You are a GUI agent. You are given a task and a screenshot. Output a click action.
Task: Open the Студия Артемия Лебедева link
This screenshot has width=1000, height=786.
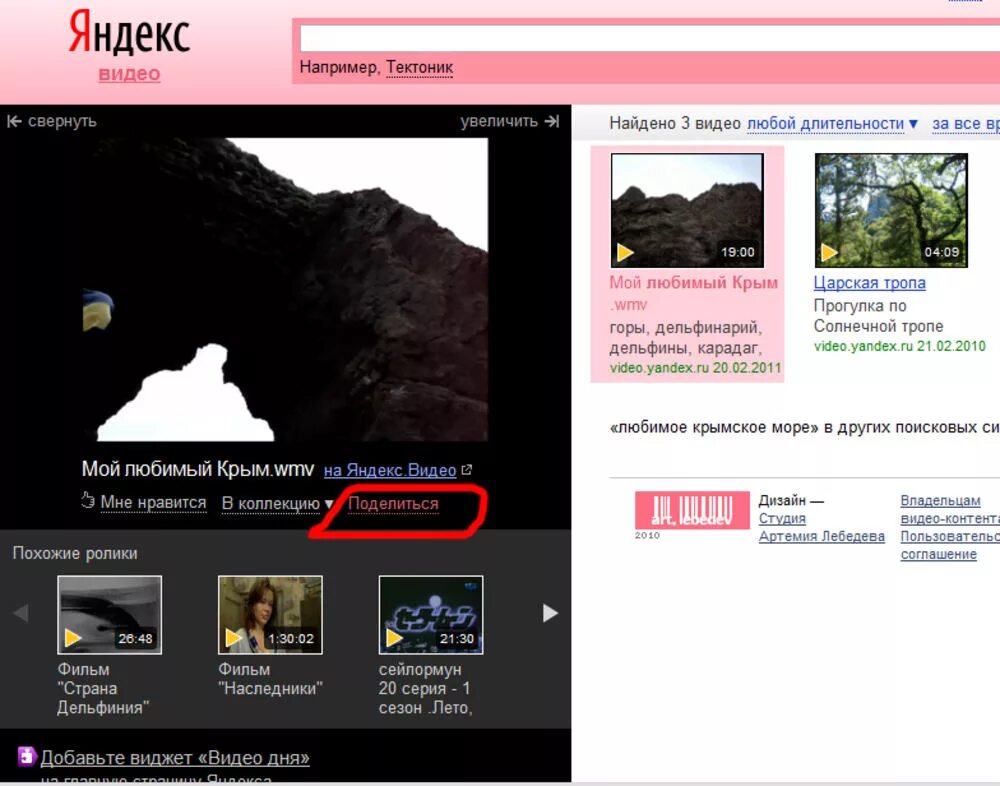(x=821, y=528)
